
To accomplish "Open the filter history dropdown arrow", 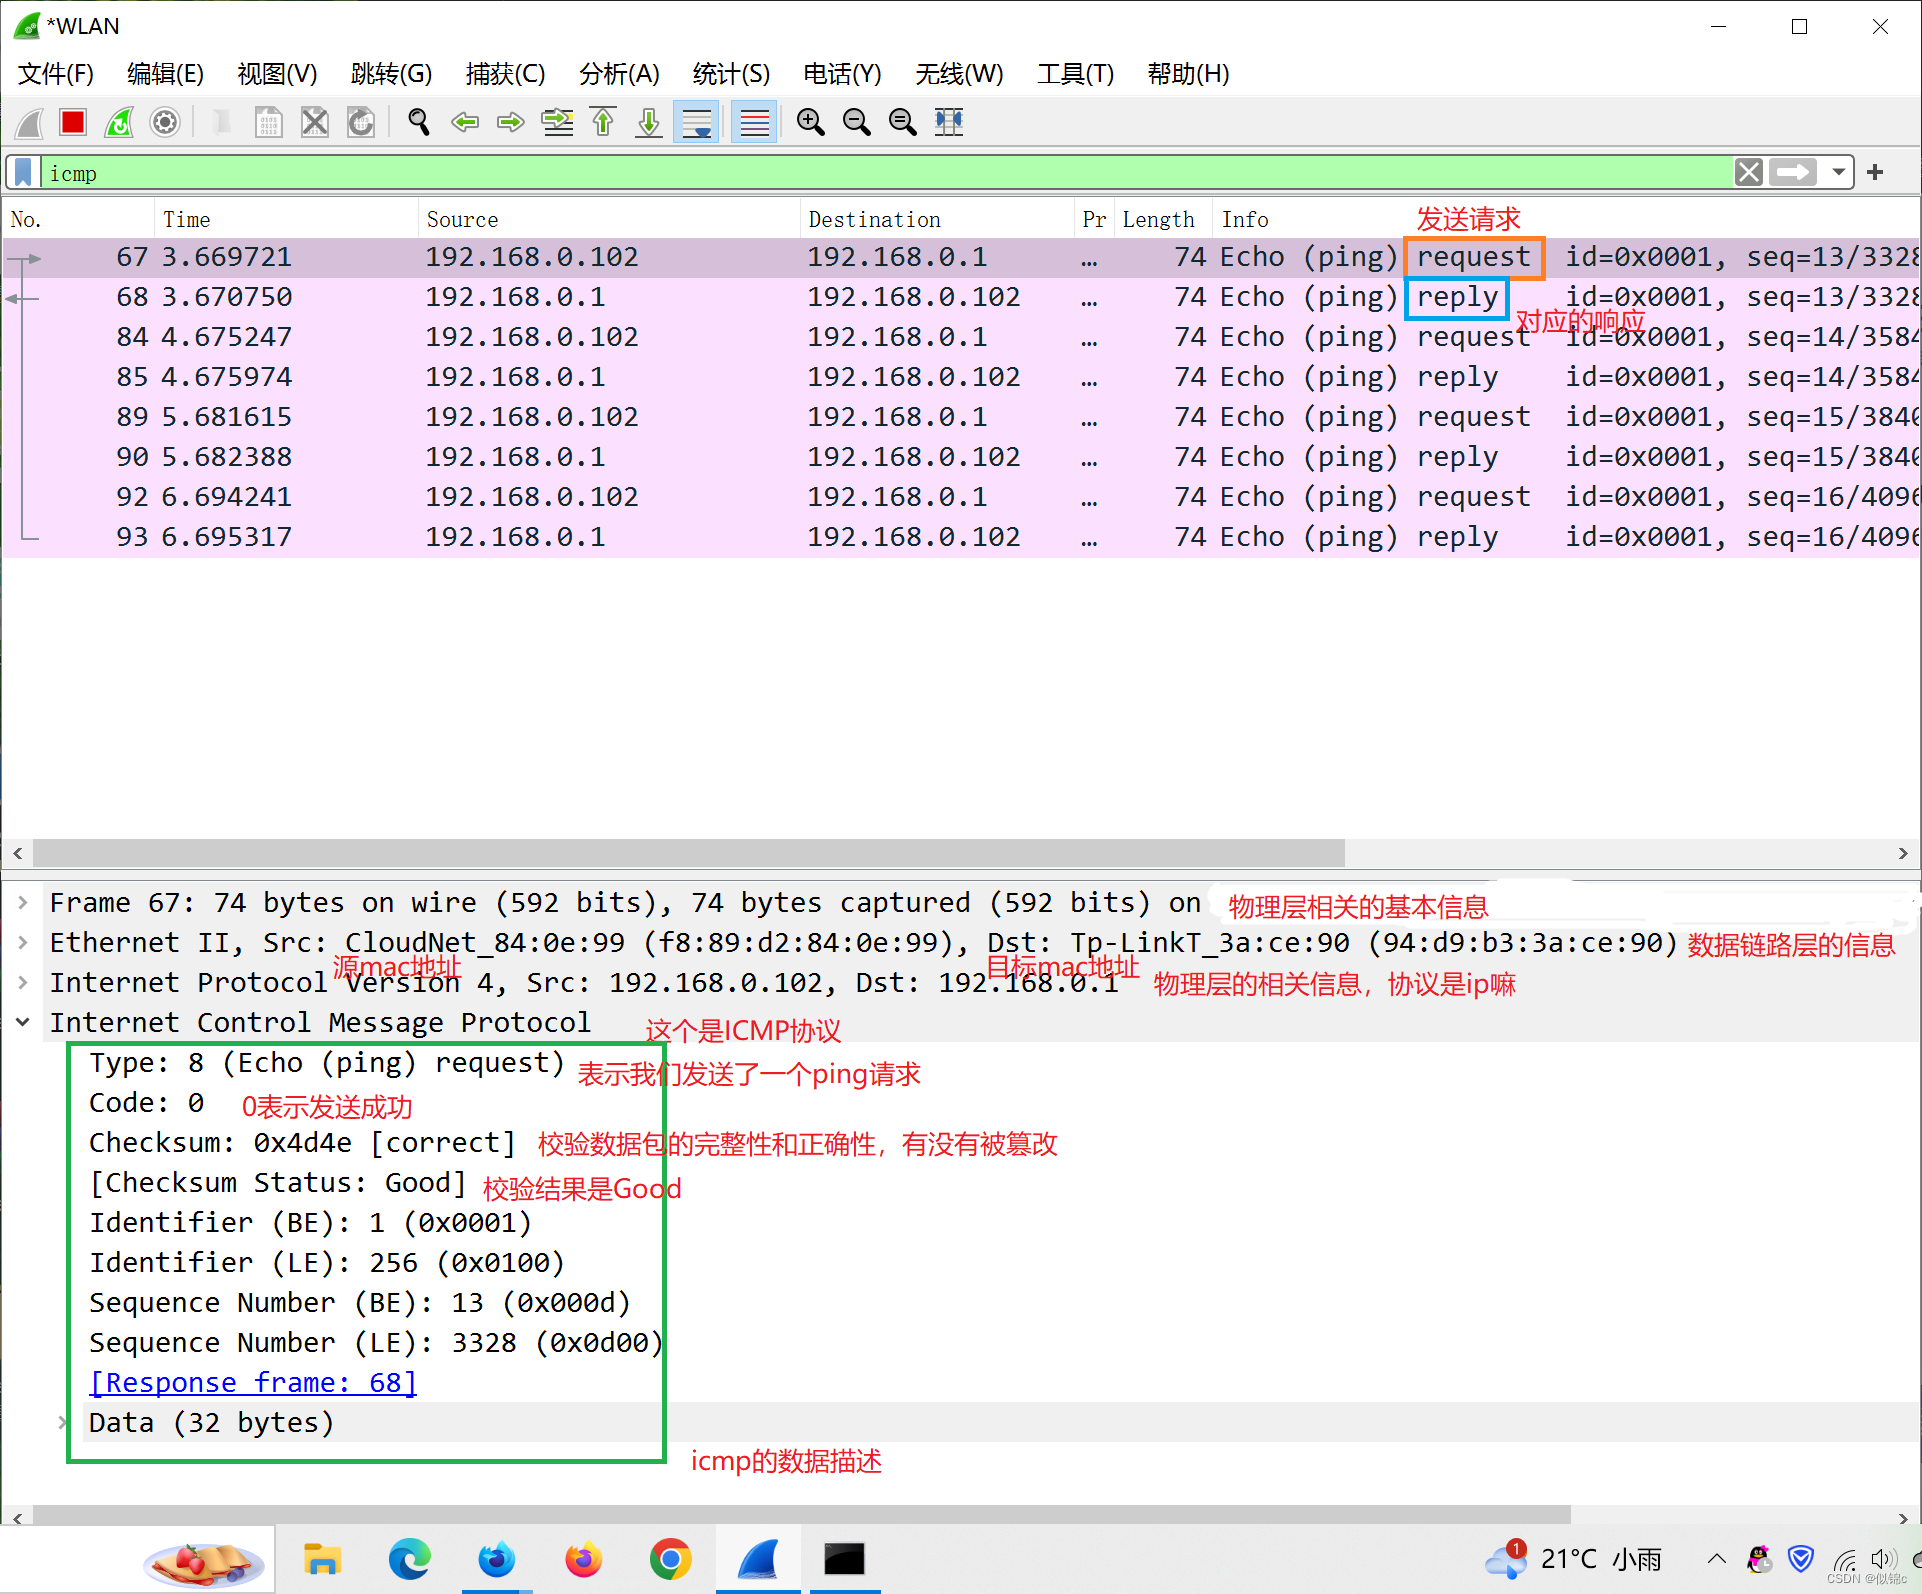I will coord(1838,172).
